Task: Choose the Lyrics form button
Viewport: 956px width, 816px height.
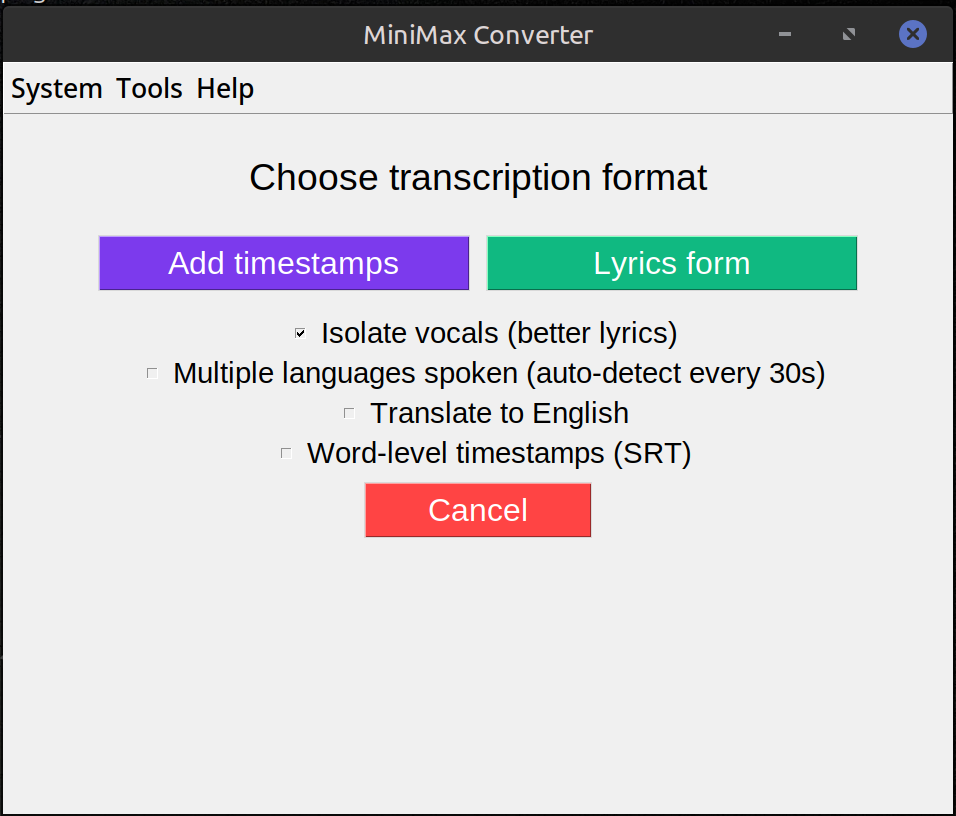Action: coord(672,263)
